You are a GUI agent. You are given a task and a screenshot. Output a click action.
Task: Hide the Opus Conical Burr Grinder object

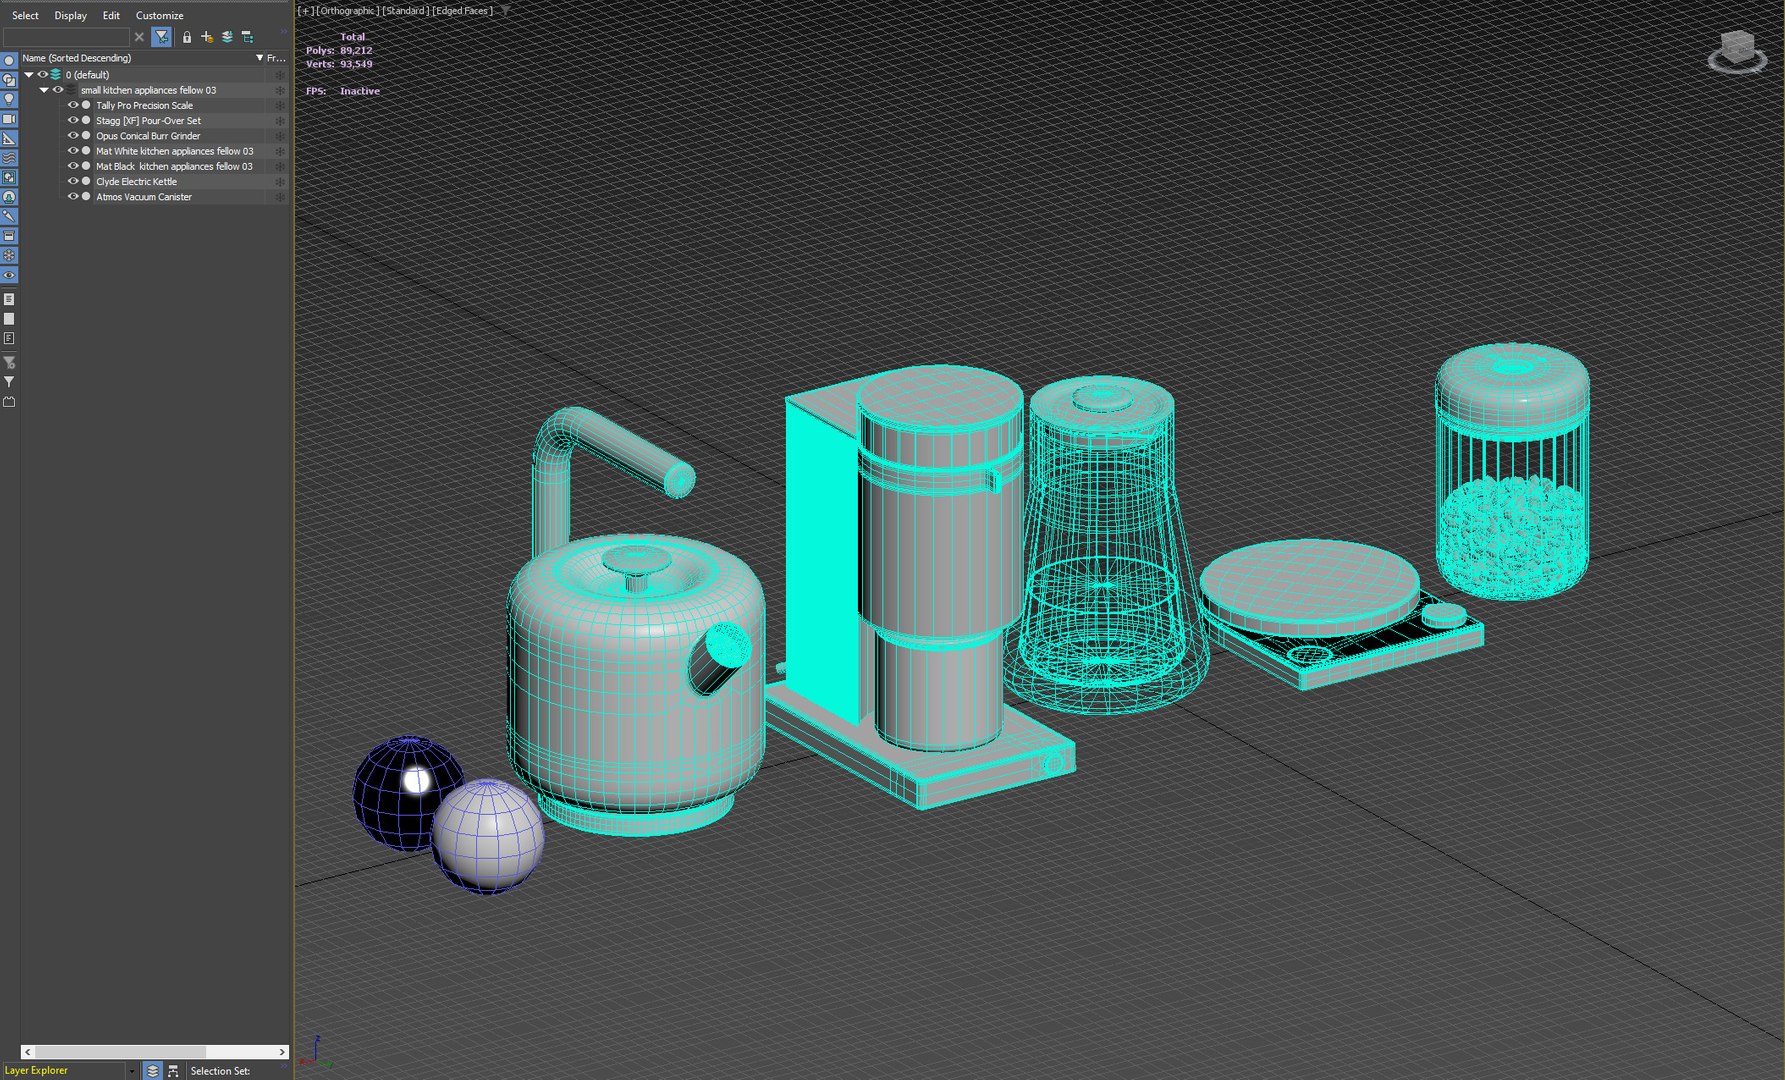(72, 135)
